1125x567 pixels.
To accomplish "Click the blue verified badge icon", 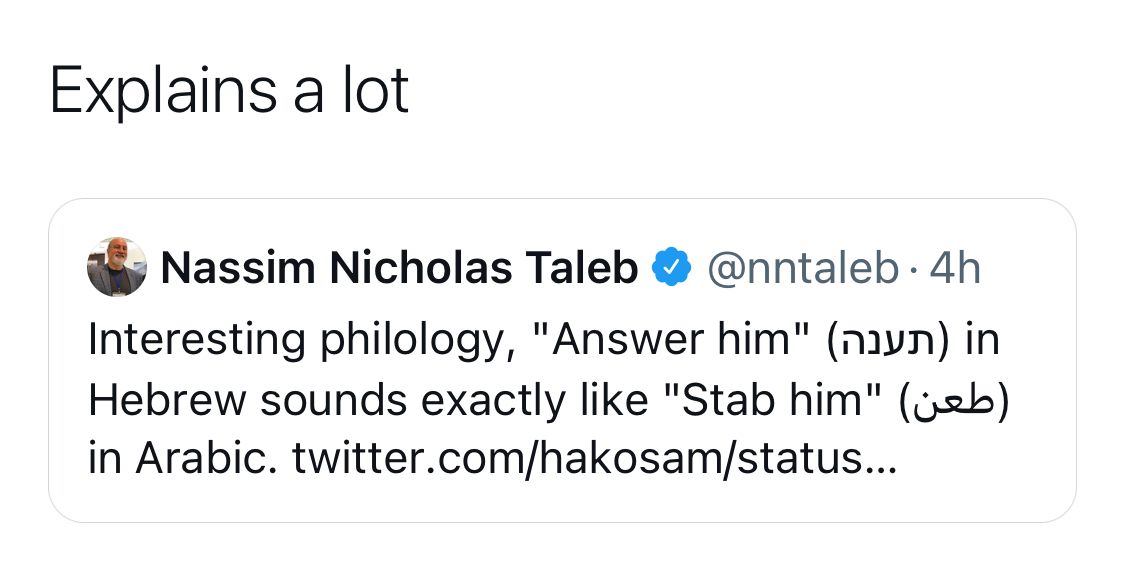I will pos(671,267).
